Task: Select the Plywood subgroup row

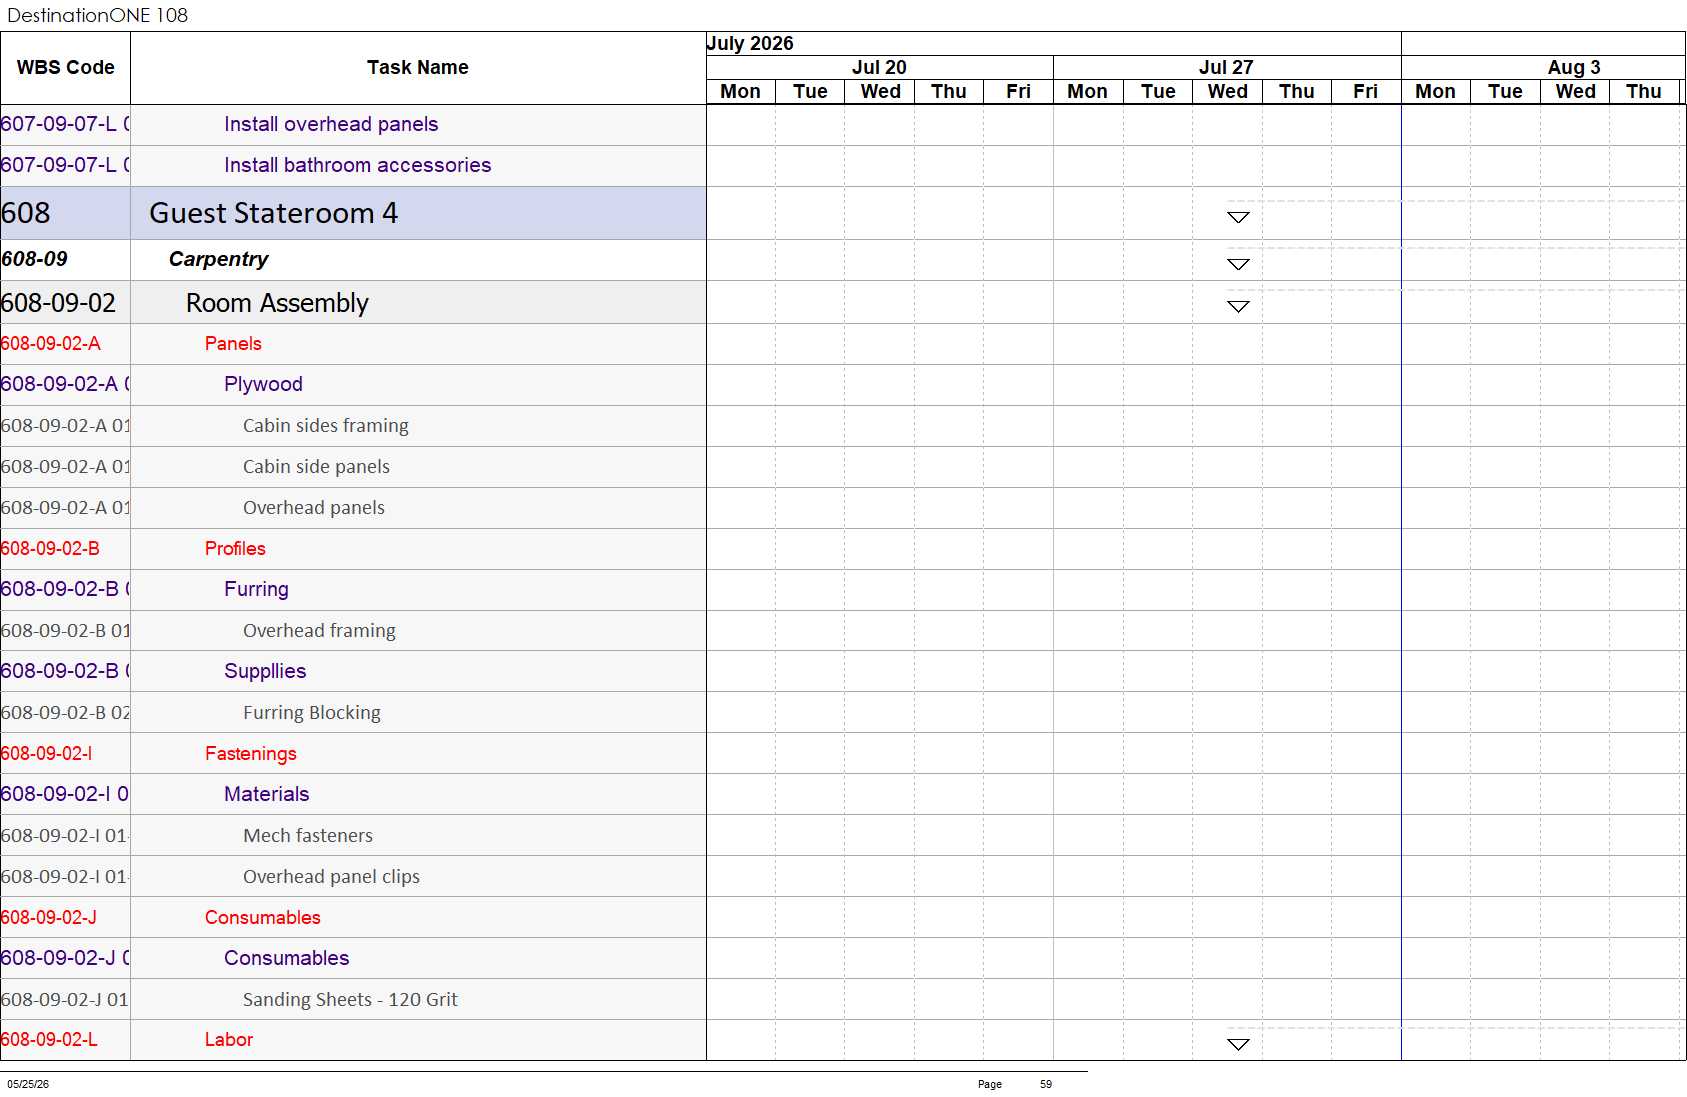Action: (x=353, y=385)
